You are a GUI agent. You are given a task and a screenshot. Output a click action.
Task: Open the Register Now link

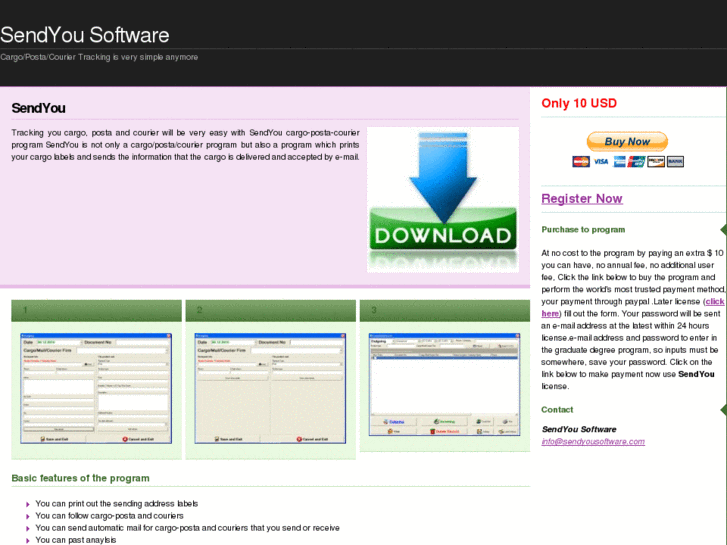click(581, 199)
